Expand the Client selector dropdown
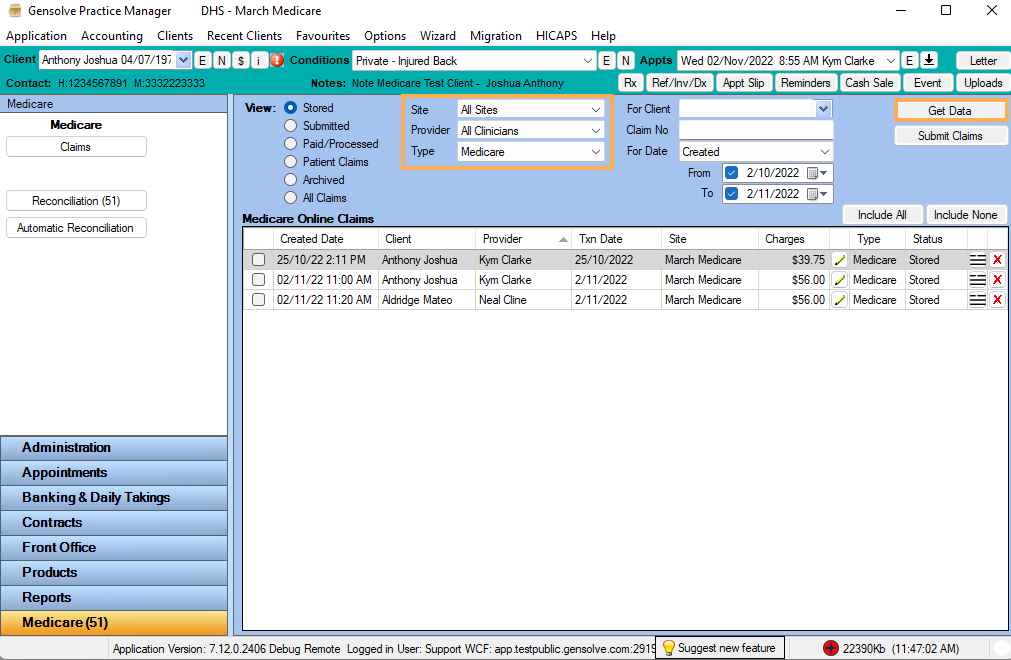Viewport: 1011px width, 660px height. pos(183,60)
